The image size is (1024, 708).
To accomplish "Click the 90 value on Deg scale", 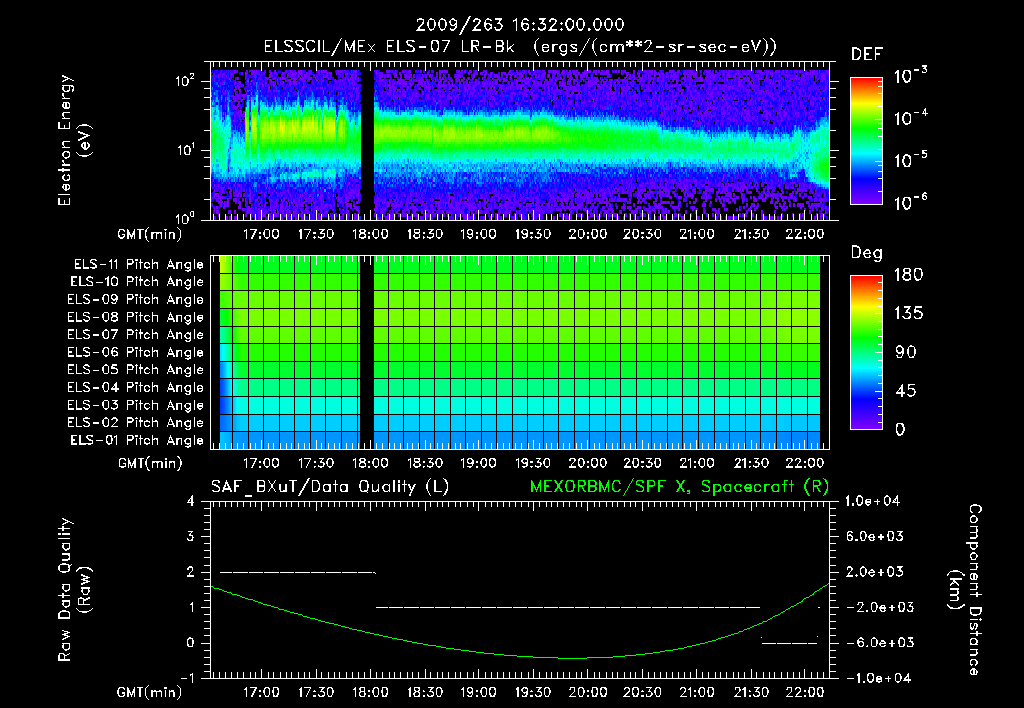I will [x=906, y=352].
